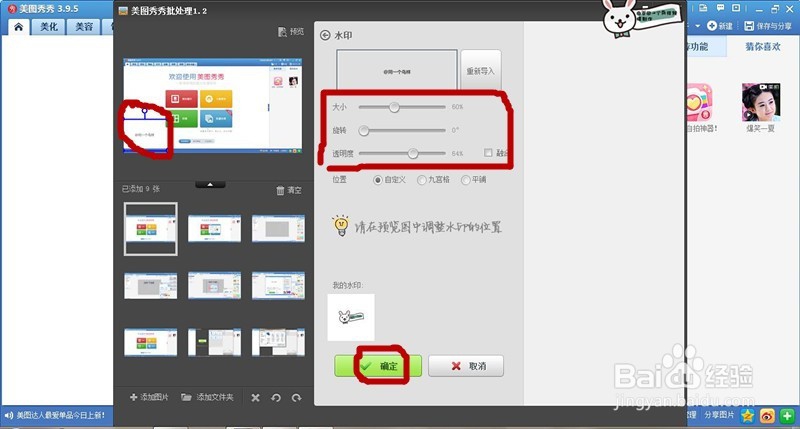Click the 分享图片 link in status bar
Screen dimensions: 800x429
click(719, 415)
